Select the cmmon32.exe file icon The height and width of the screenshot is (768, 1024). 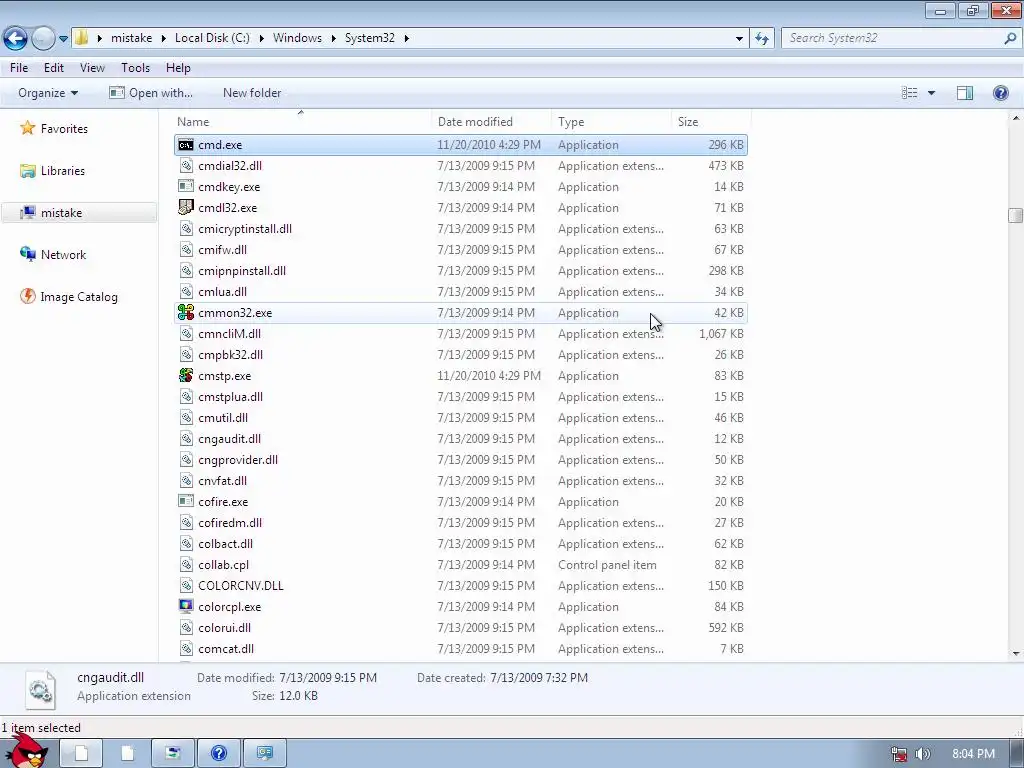pos(186,313)
